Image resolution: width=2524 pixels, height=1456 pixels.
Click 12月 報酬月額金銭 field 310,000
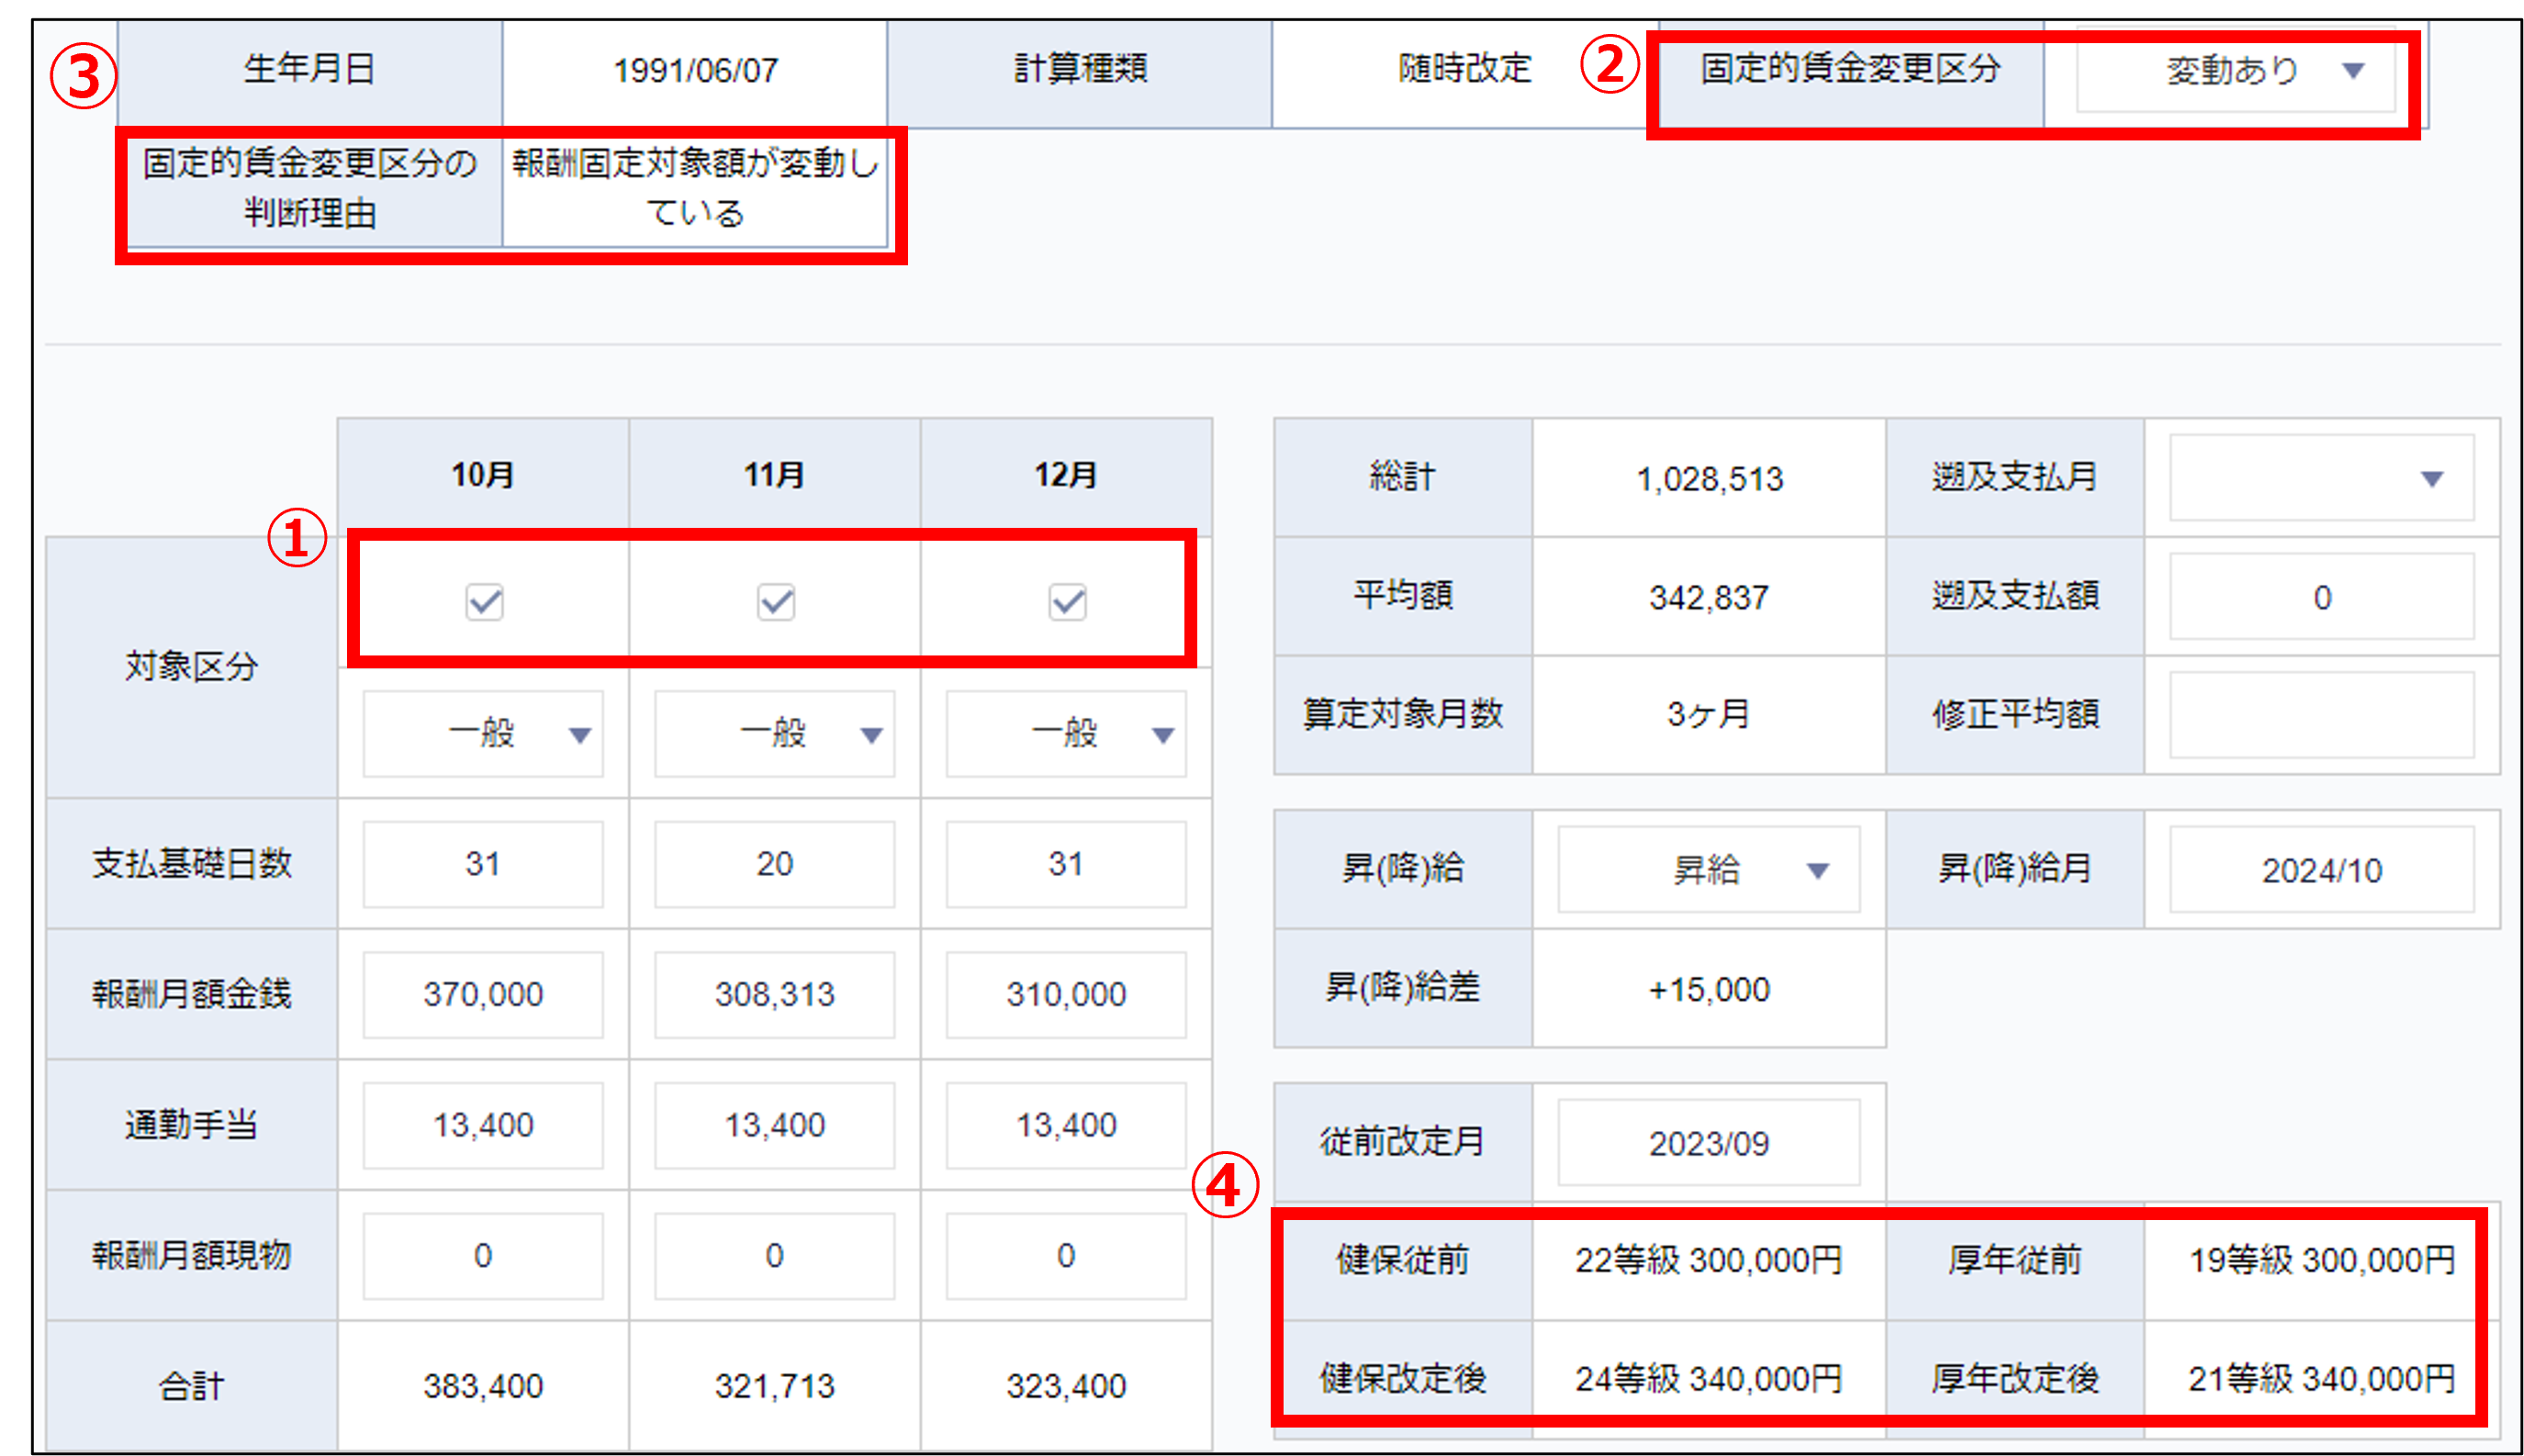tap(1066, 994)
